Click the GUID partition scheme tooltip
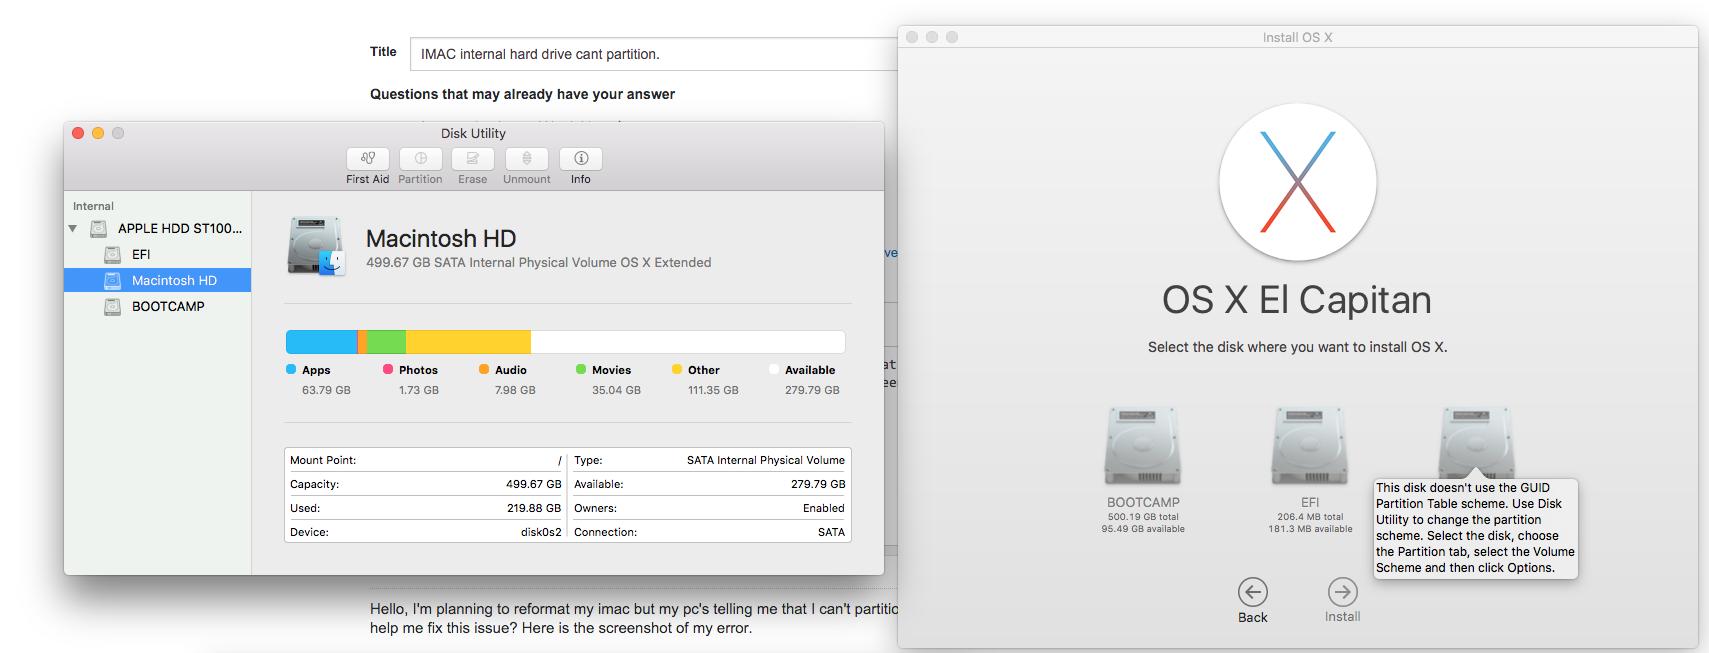The height and width of the screenshot is (653, 1709). point(1475,528)
